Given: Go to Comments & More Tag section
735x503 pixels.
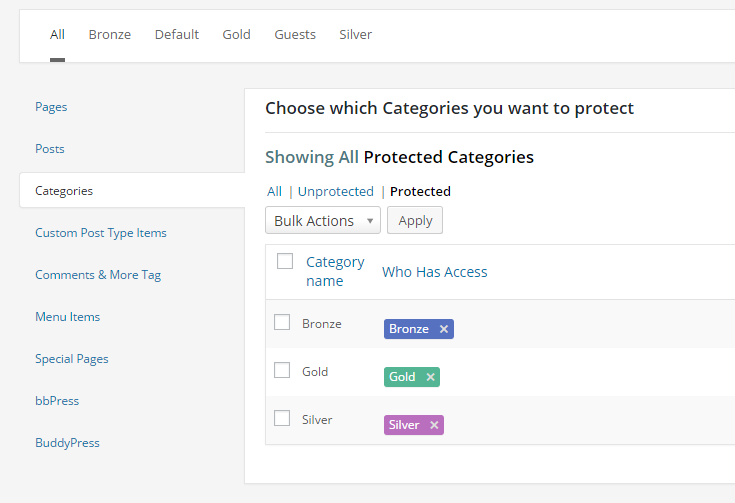Looking at the screenshot, I should tap(98, 275).
